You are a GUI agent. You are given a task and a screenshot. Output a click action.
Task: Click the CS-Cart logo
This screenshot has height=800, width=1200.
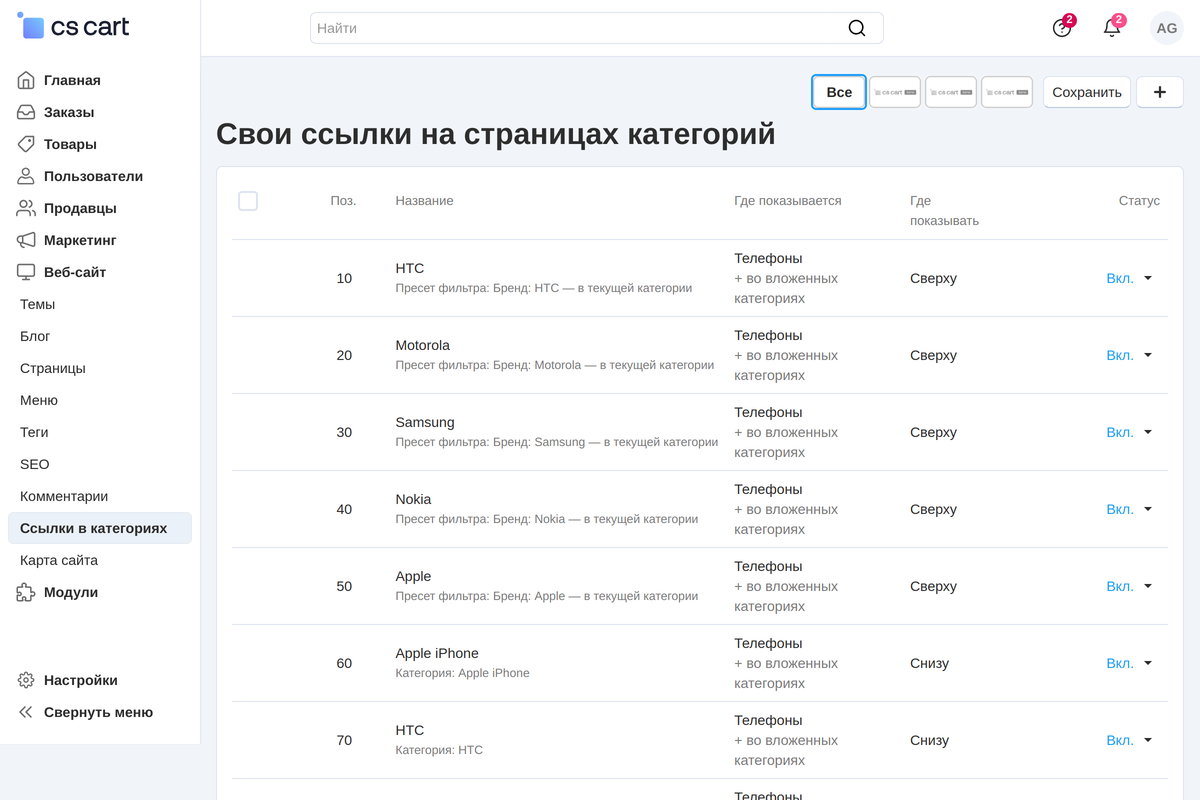click(x=74, y=27)
